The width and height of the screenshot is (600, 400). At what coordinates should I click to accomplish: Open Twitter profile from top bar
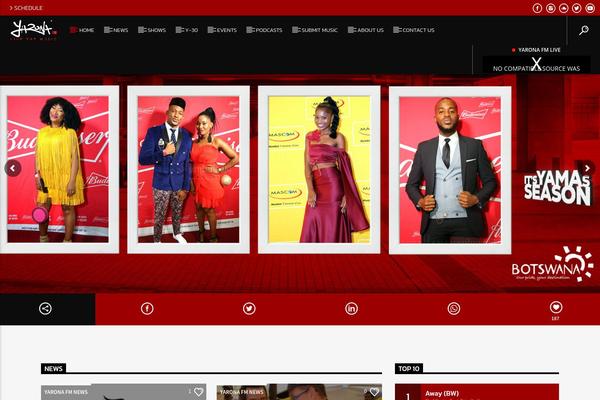[x=577, y=8]
